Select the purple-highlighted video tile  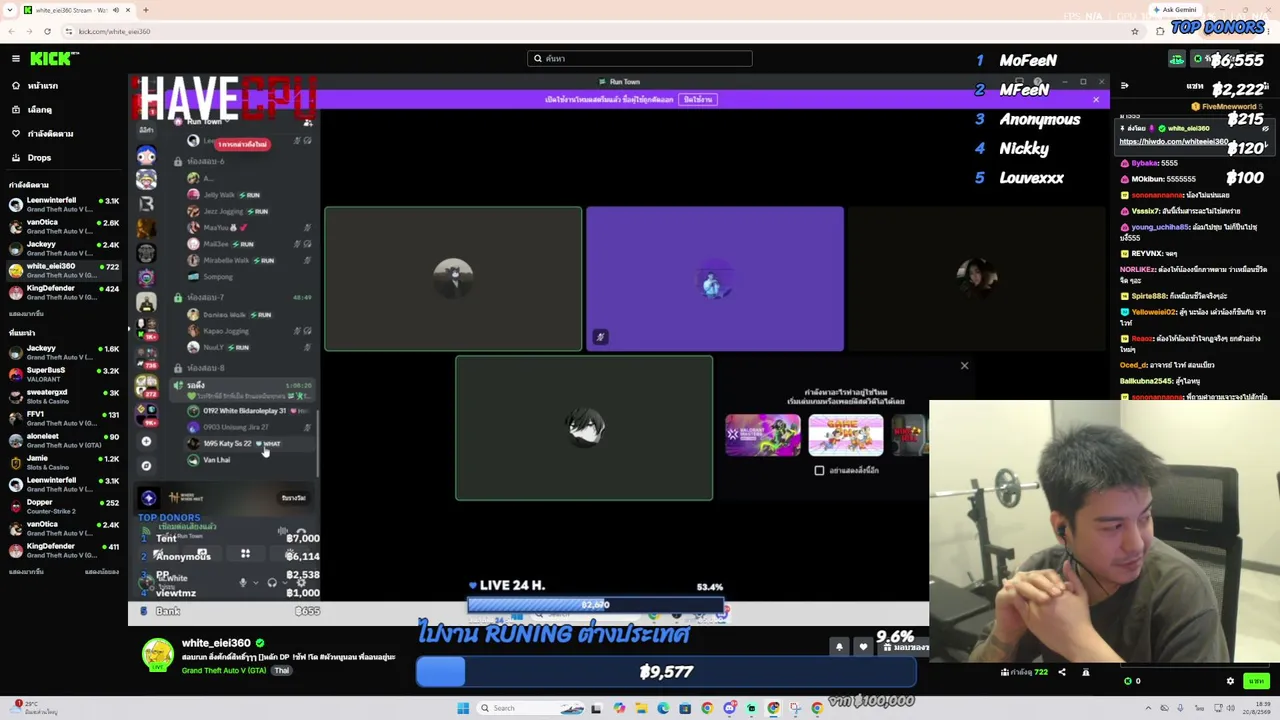715,279
